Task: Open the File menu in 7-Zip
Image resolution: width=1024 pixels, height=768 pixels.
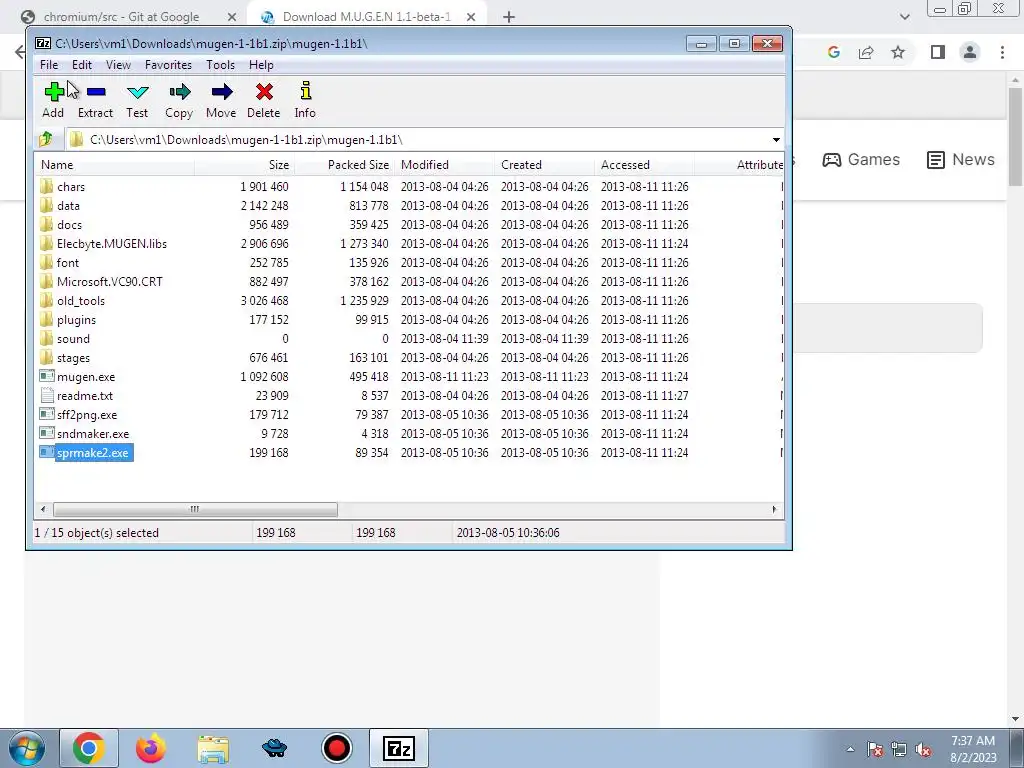Action: point(48,65)
